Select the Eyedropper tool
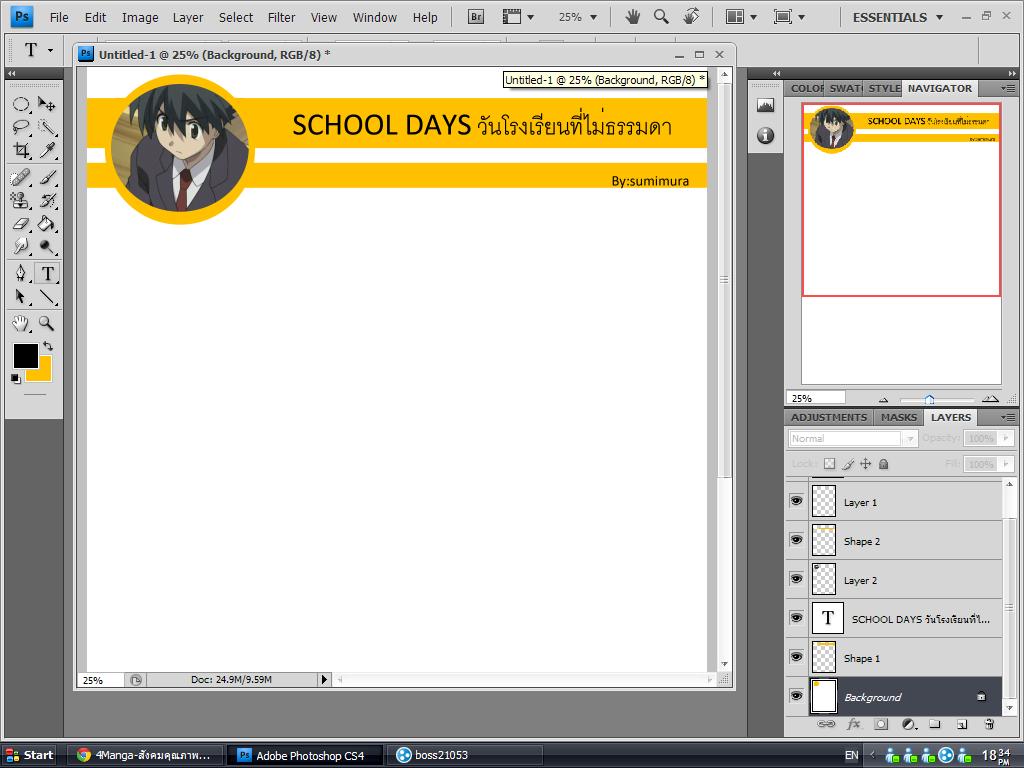Viewport: 1024px width, 768px height. pyautogui.click(x=46, y=150)
